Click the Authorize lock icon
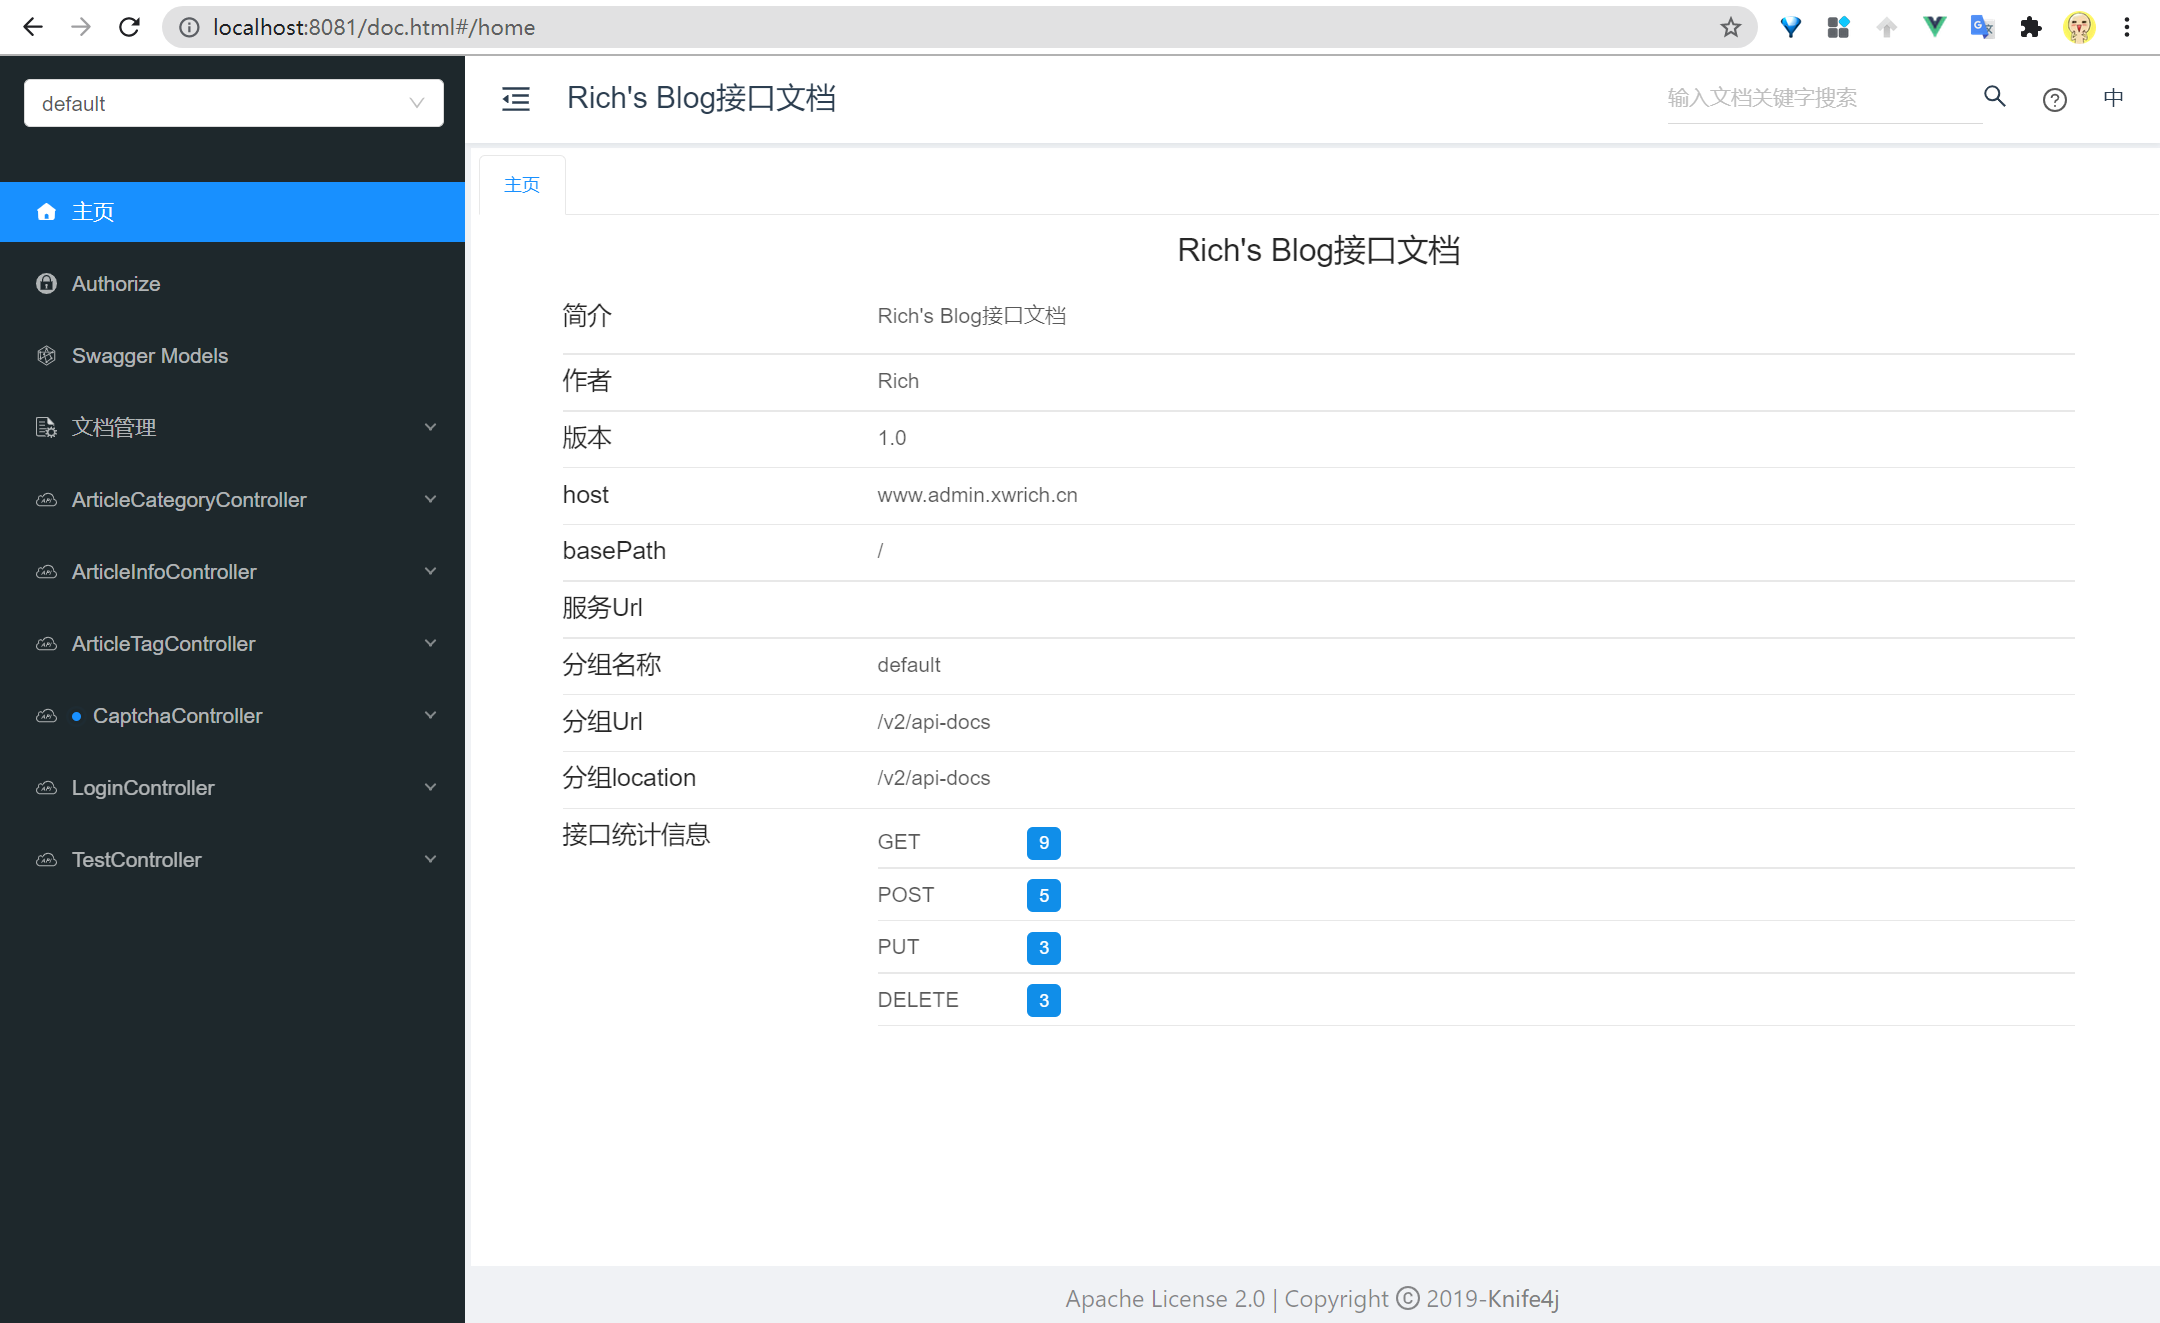The width and height of the screenshot is (2160, 1323). (48, 284)
